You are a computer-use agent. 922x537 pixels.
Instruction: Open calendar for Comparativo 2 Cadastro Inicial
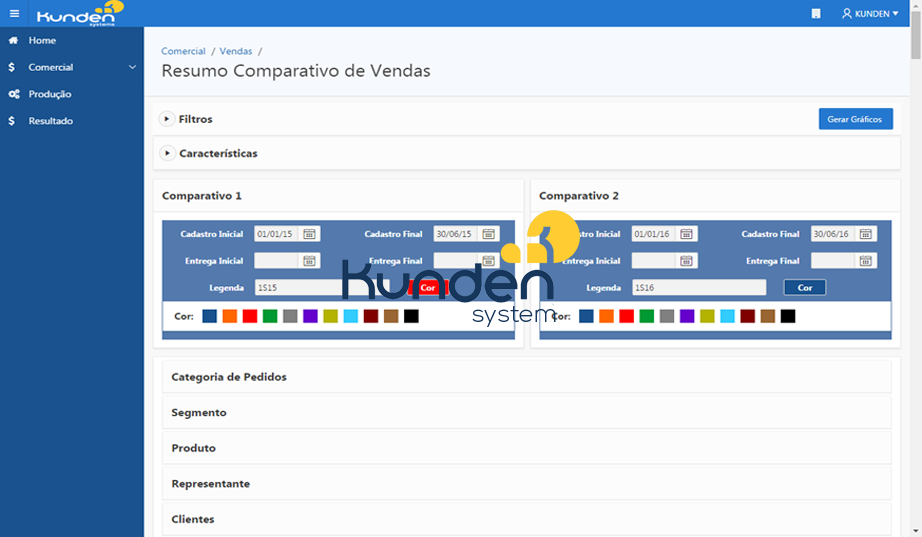(686, 234)
